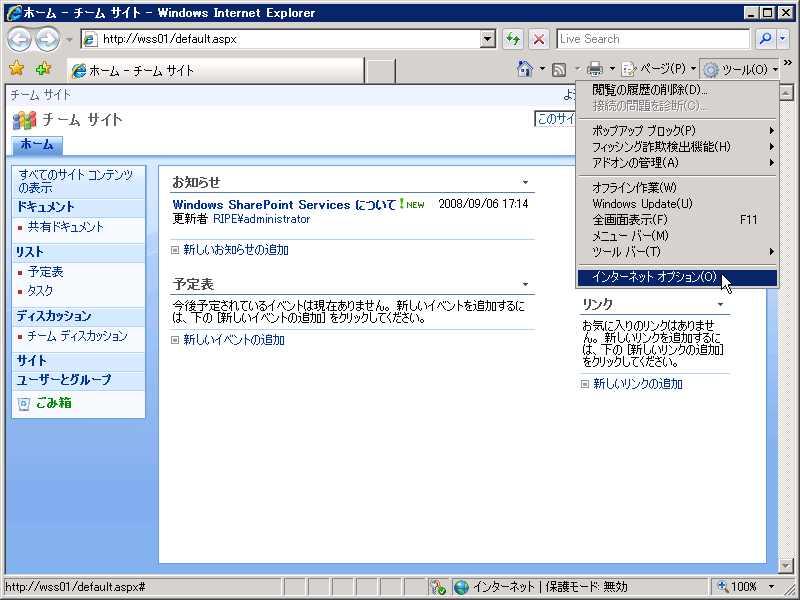Open the ごみ箱 link
Viewport: 800px width, 600px height.
coord(54,403)
